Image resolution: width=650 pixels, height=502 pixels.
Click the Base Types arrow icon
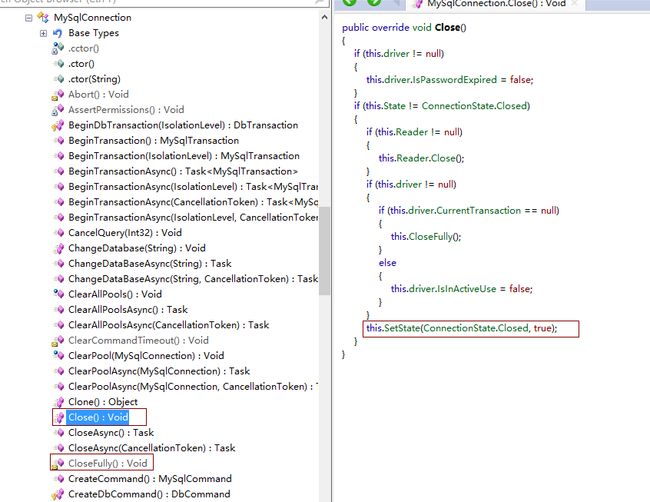tap(58, 33)
